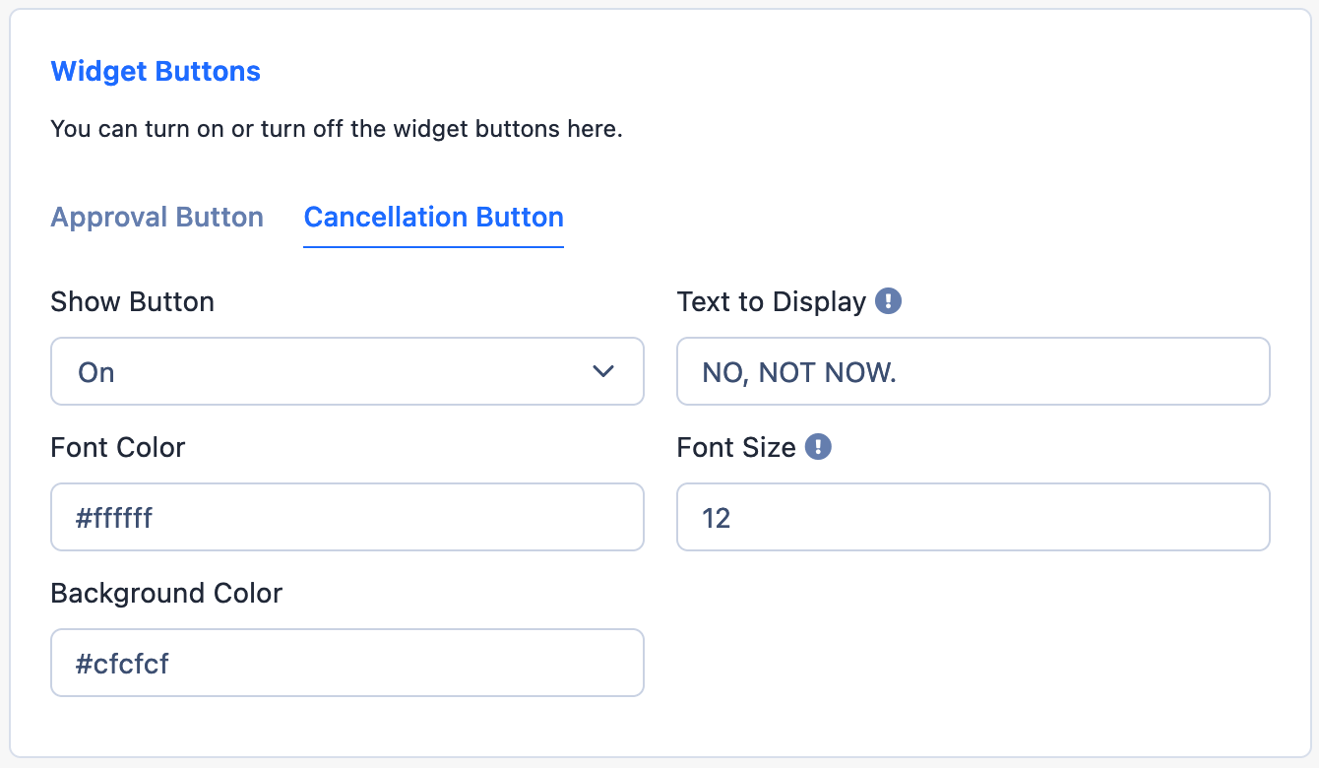Click the Show Button label
This screenshot has width=1319, height=768.
[132, 302]
